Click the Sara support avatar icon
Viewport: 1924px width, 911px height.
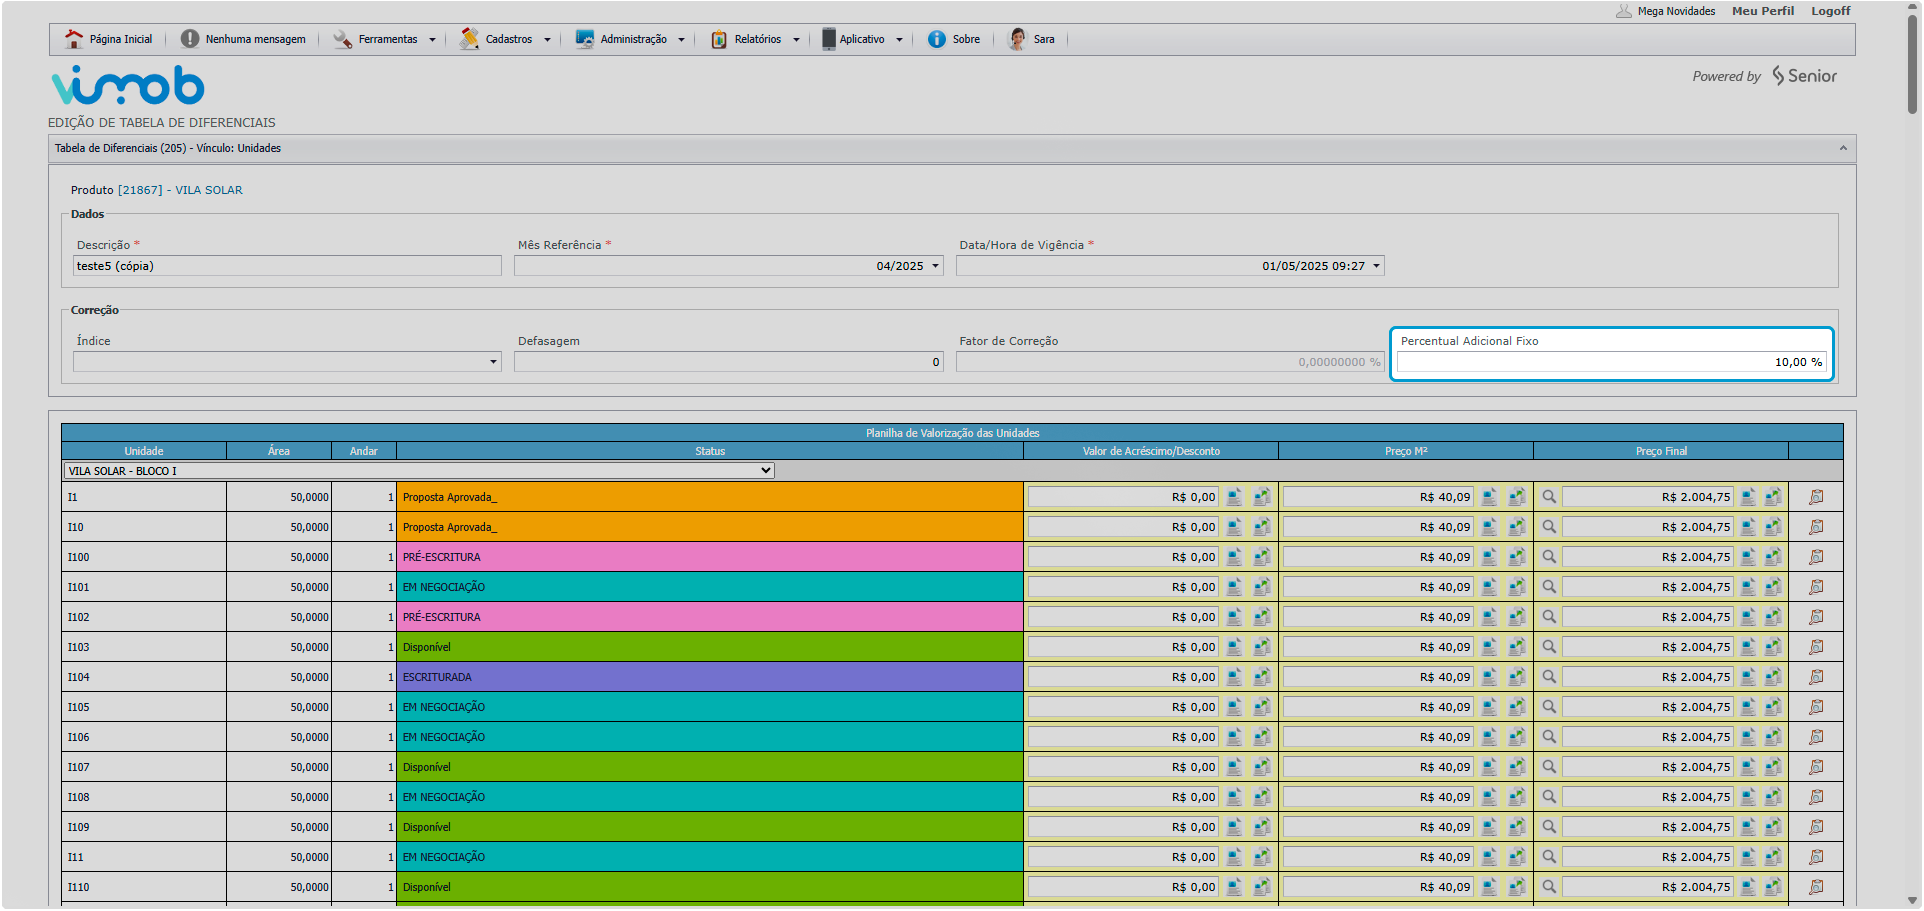[1017, 39]
